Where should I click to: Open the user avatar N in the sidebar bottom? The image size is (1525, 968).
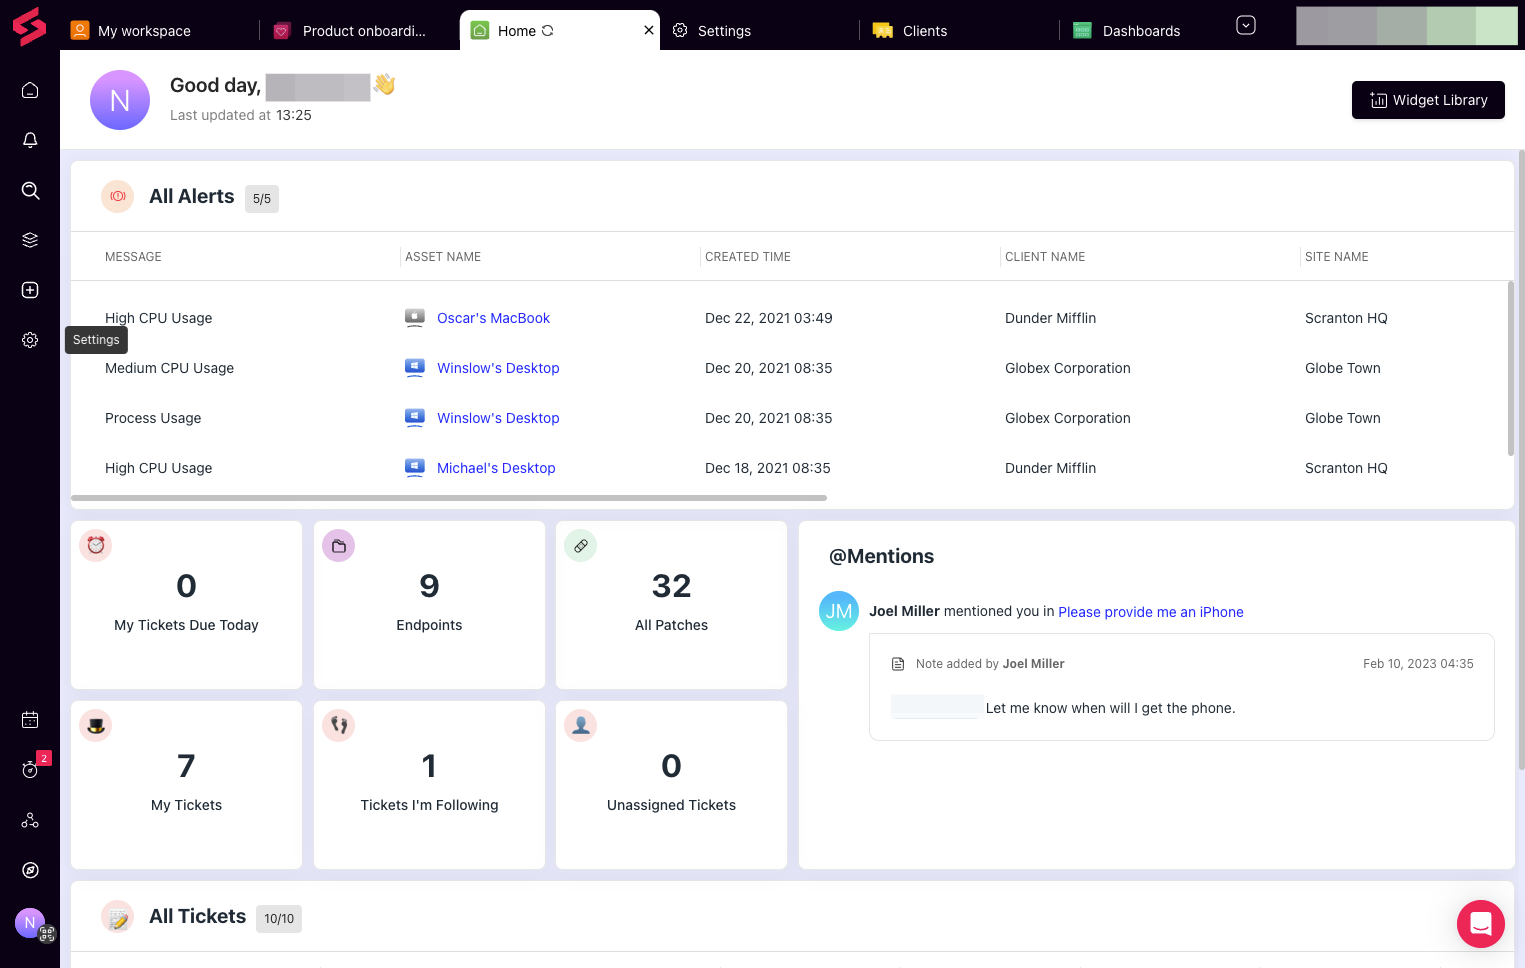[x=30, y=923]
